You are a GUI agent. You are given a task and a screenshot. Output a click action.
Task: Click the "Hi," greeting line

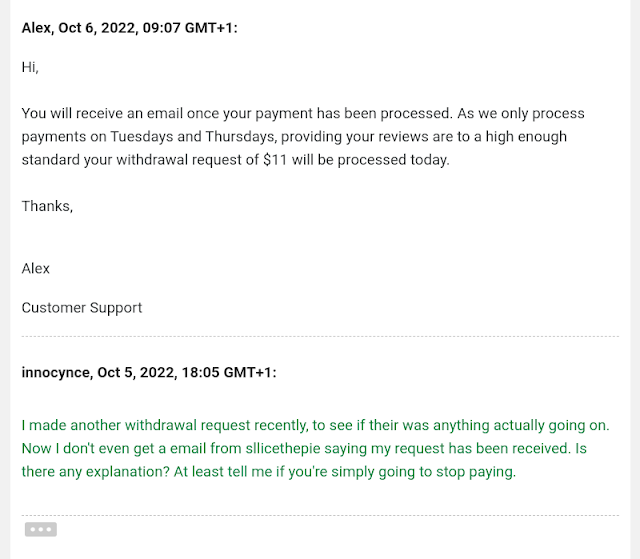[30, 67]
